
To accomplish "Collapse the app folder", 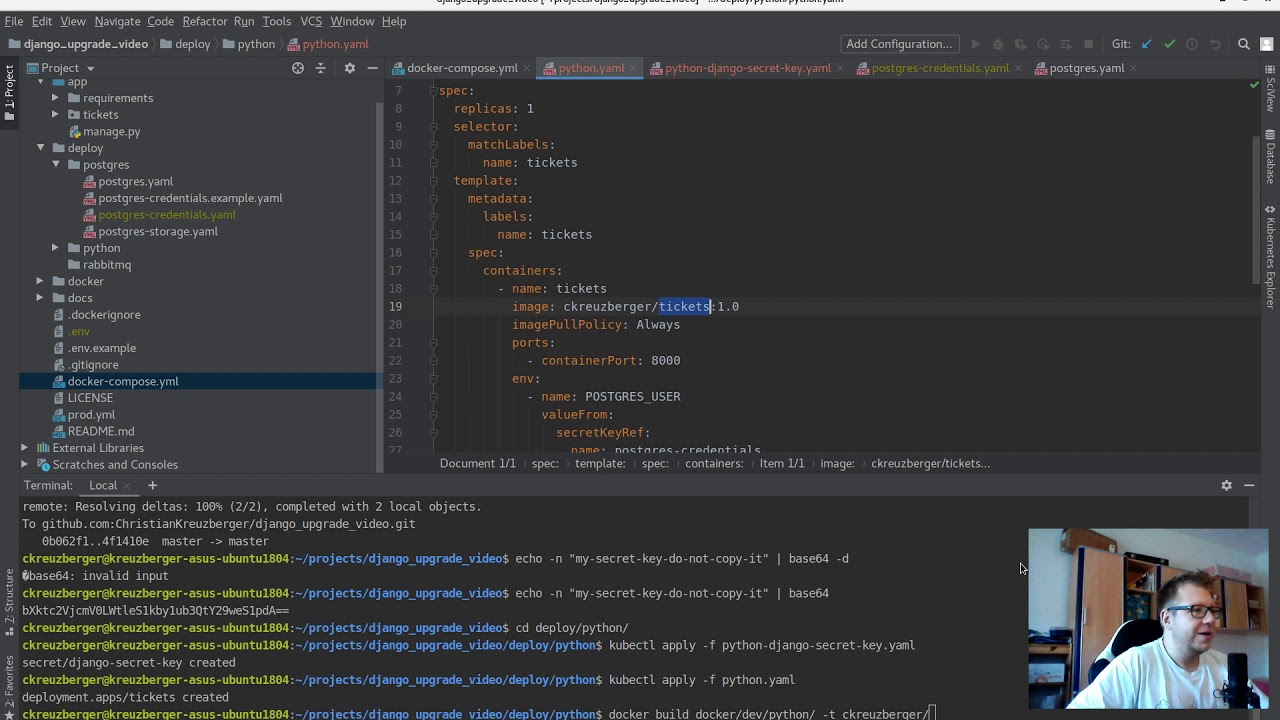I will coord(41,81).
